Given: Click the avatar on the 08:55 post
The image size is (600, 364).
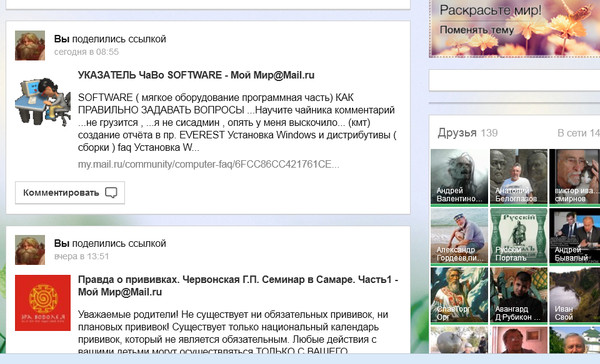Looking at the screenshot, I should (x=30, y=46).
